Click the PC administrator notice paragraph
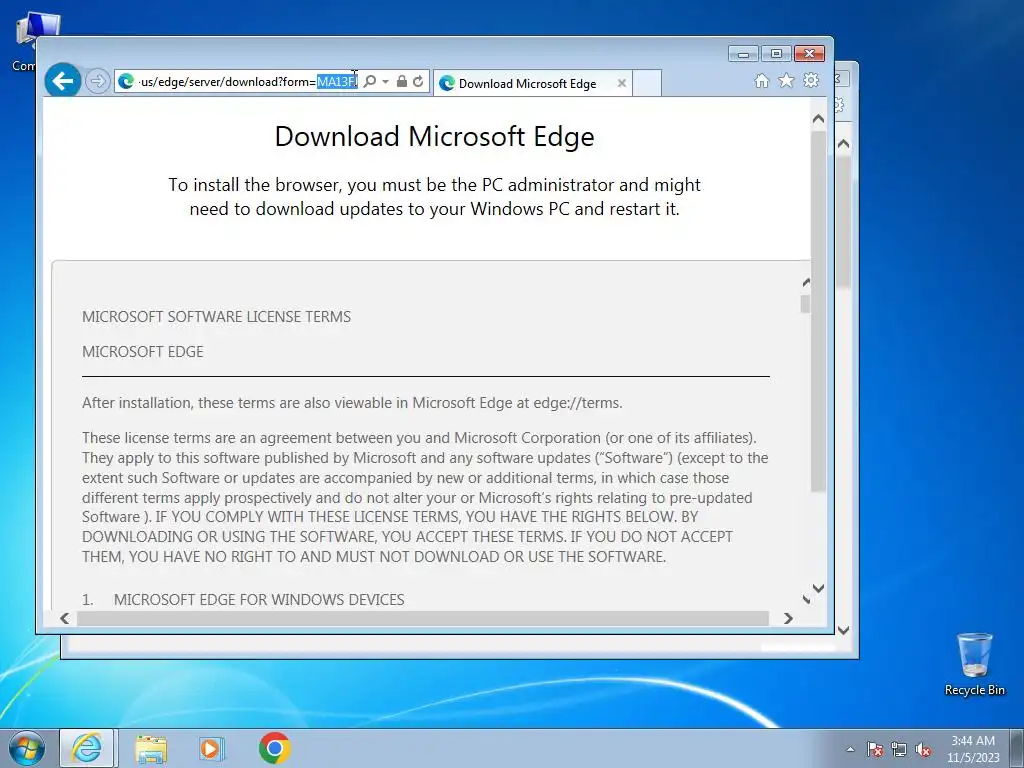This screenshot has height=768, width=1024. point(434,197)
